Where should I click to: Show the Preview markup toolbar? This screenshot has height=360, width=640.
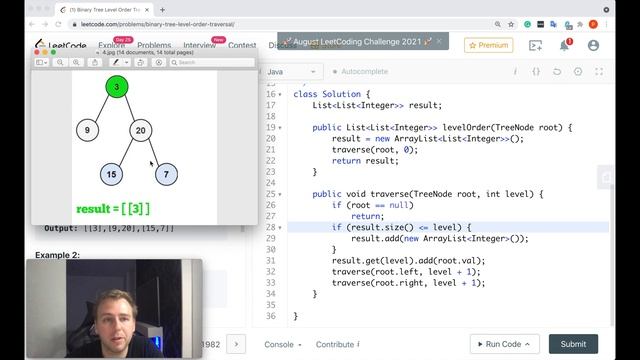159,62
